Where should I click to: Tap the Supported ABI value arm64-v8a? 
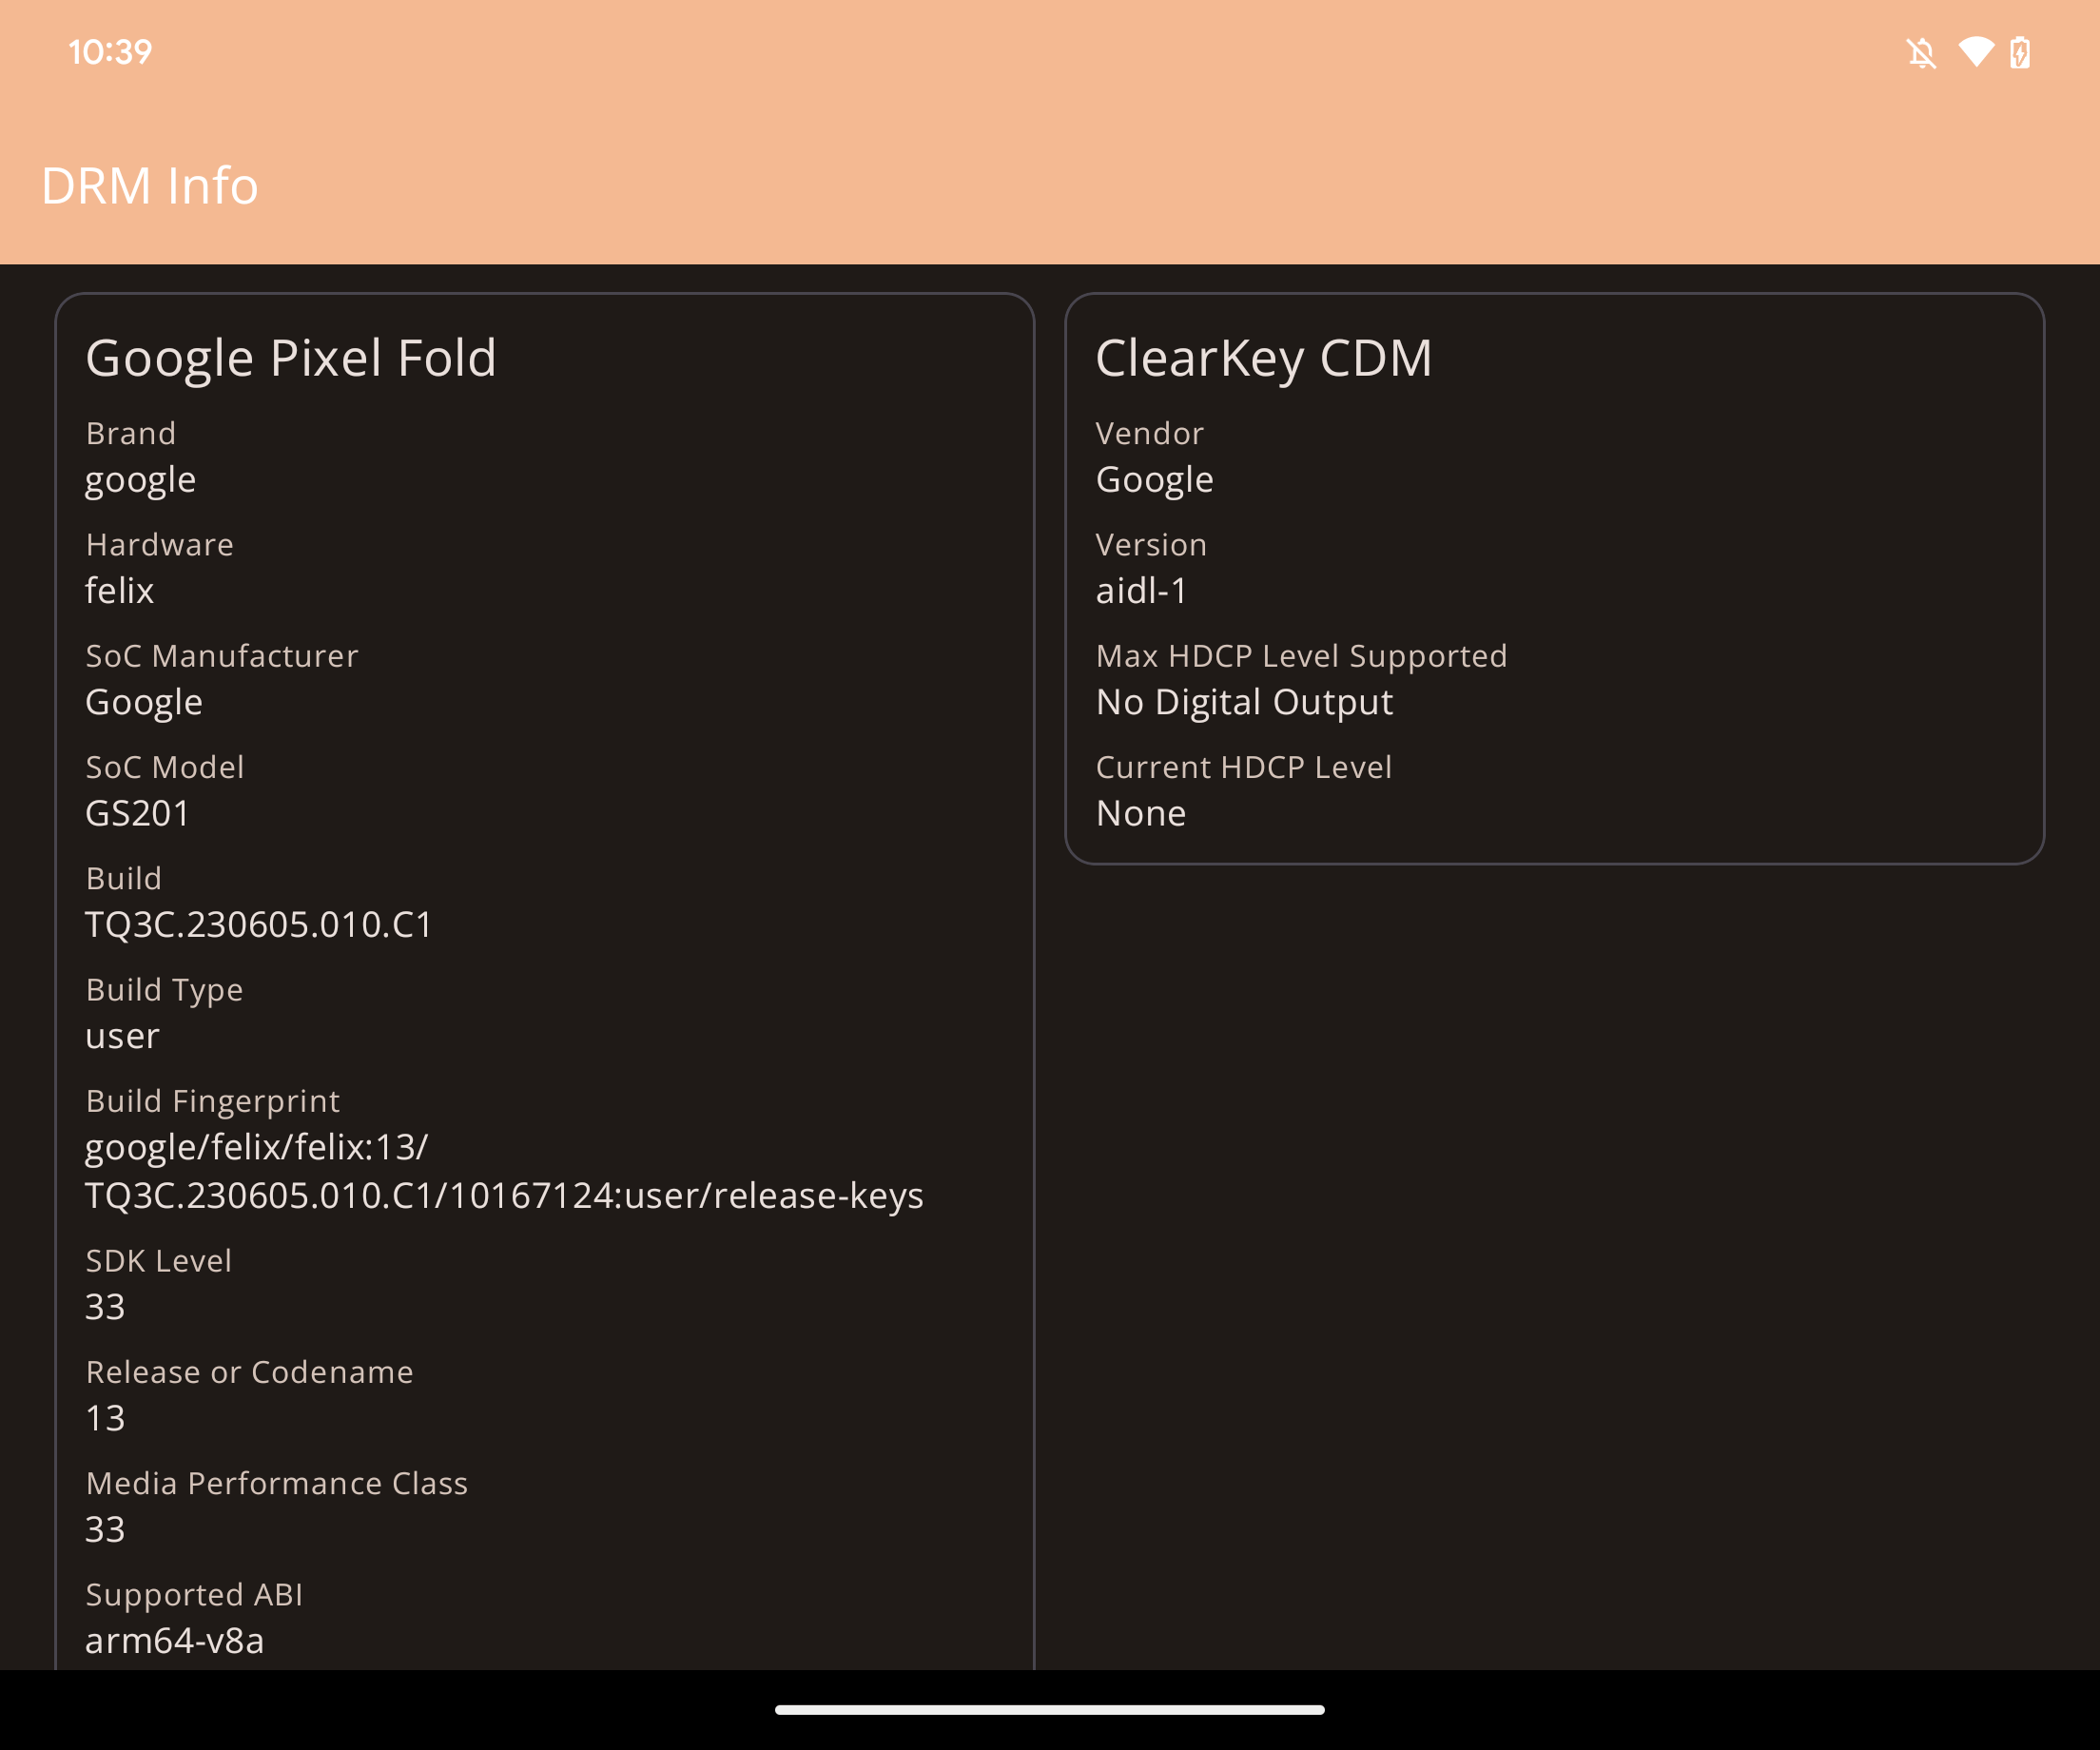pos(175,1640)
